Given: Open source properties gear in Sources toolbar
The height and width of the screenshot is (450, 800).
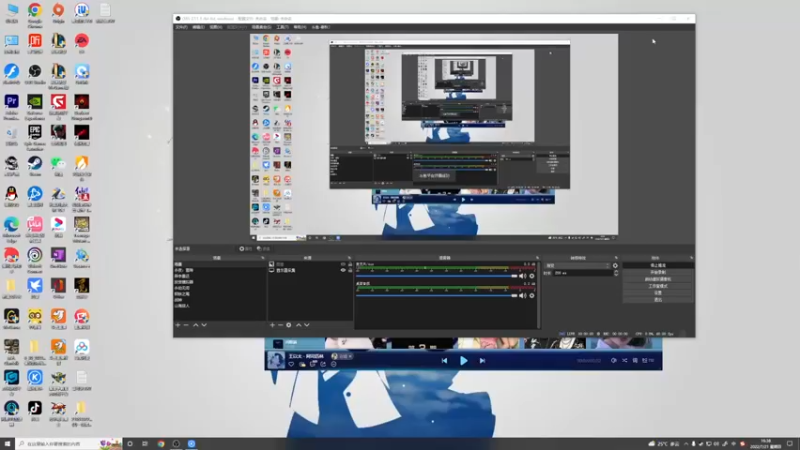Looking at the screenshot, I should (289, 324).
